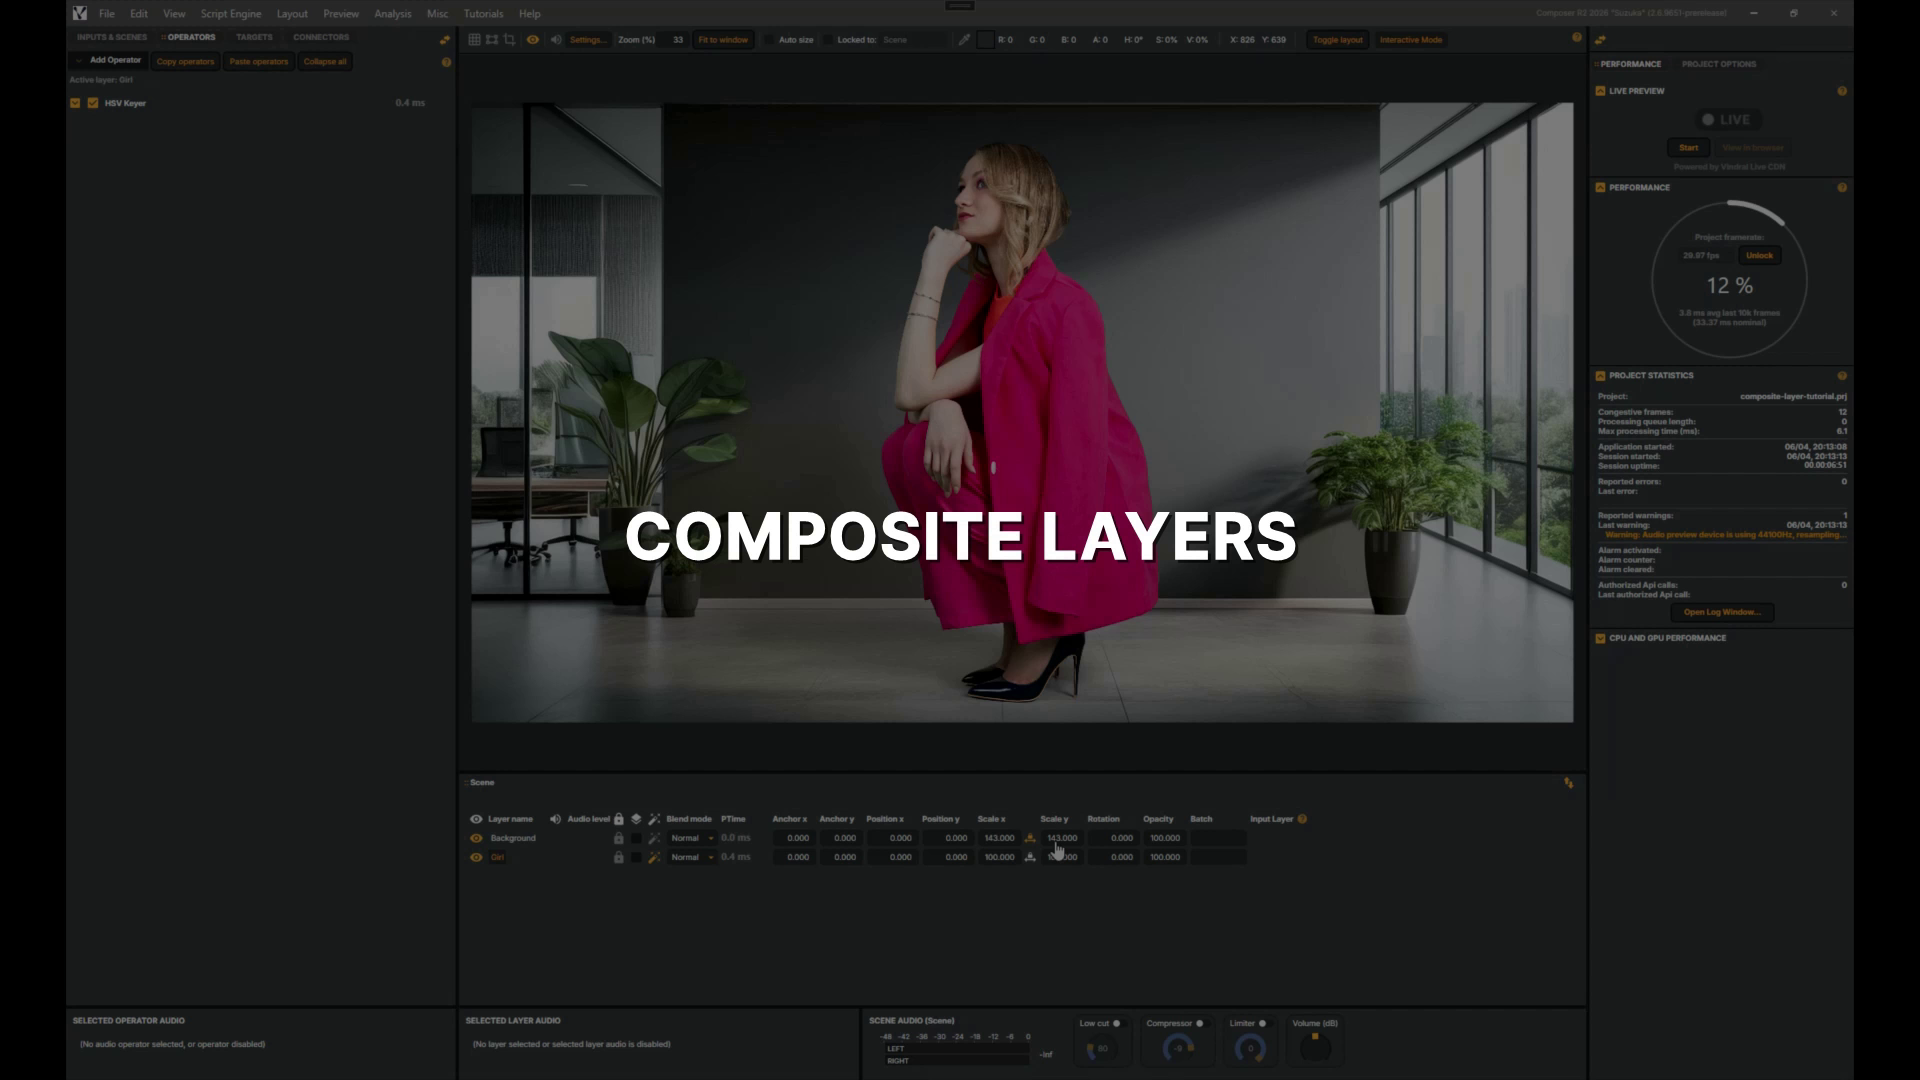
Task: Click Interactive Mode button
Action: 1411,40
